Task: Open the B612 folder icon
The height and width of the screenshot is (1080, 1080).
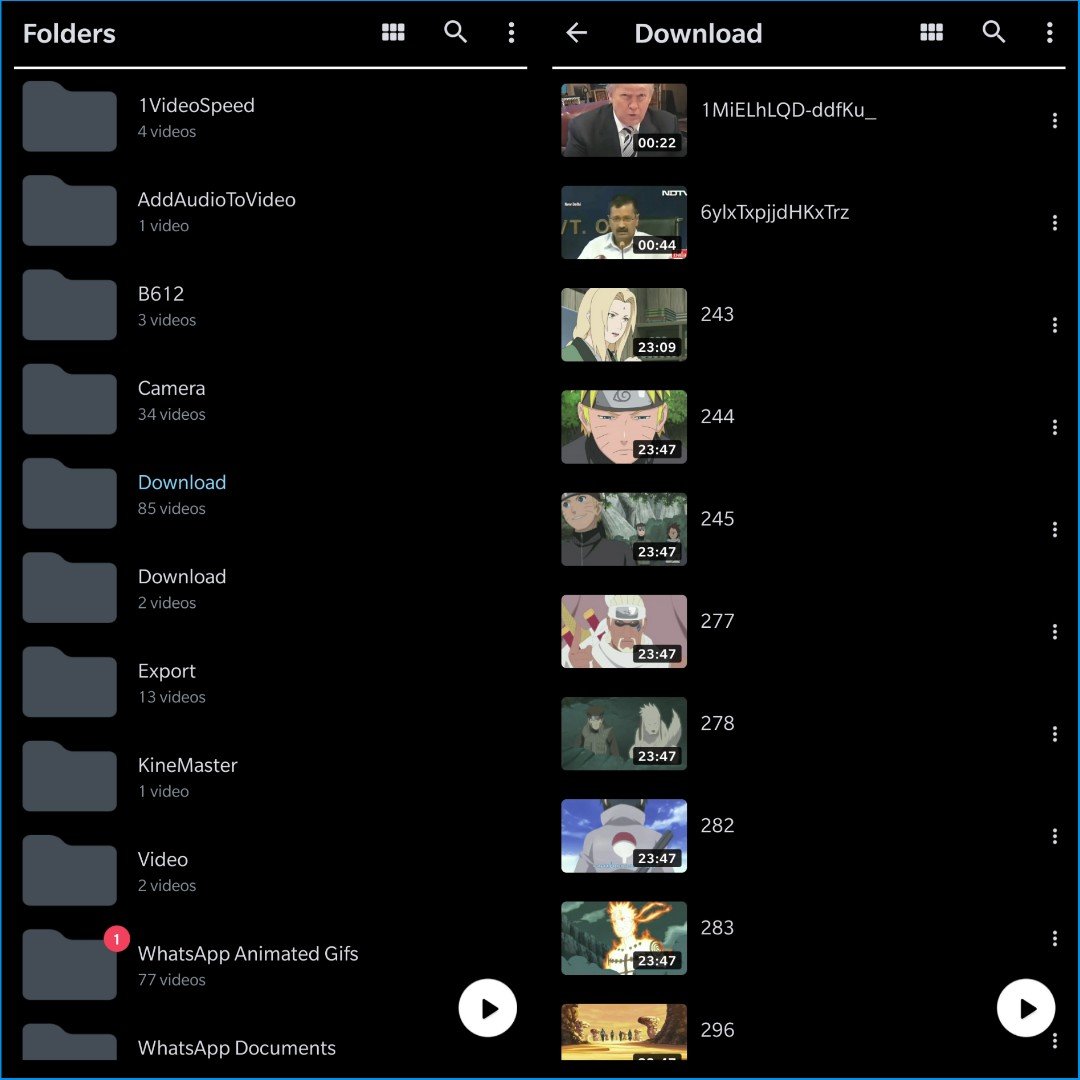Action: (x=70, y=305)
